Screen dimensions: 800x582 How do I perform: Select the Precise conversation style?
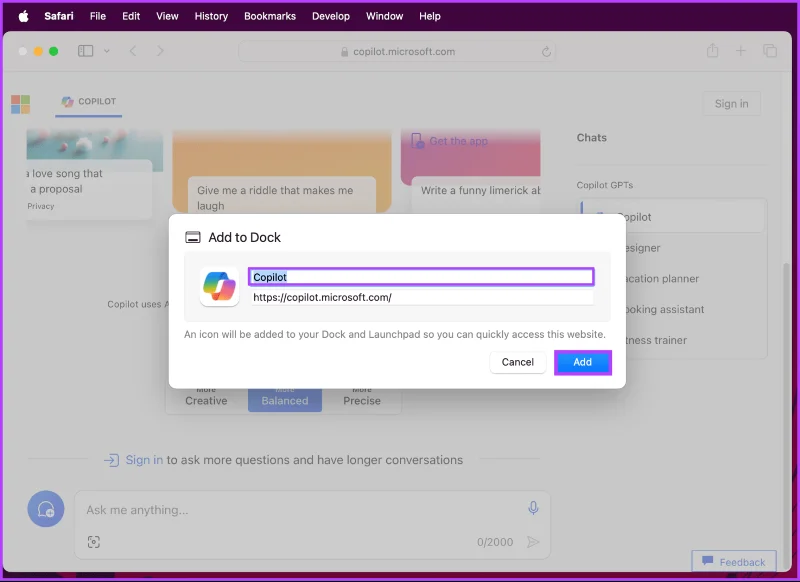tap(362, 399)
